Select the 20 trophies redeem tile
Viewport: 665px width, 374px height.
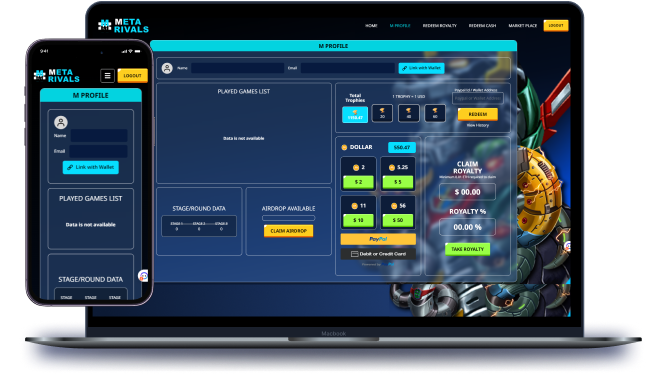click(382, 113)
